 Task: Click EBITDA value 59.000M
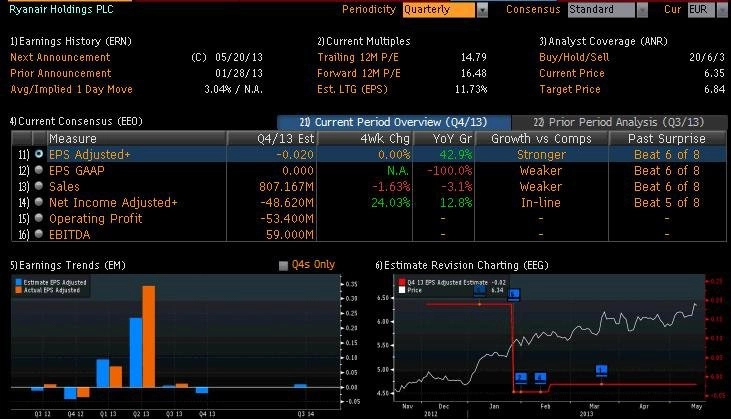[x=290, y=234]
